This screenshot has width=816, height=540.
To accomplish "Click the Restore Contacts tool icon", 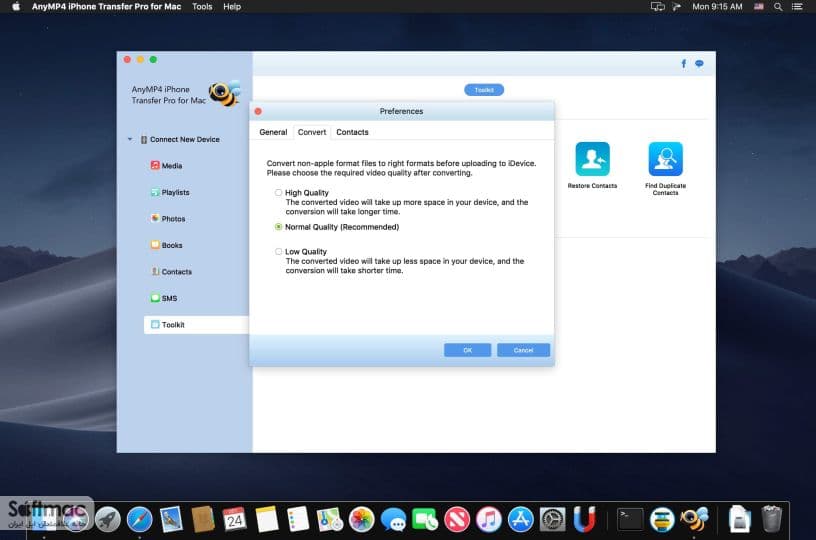I will pyautogui.click(x=592, y=159).
